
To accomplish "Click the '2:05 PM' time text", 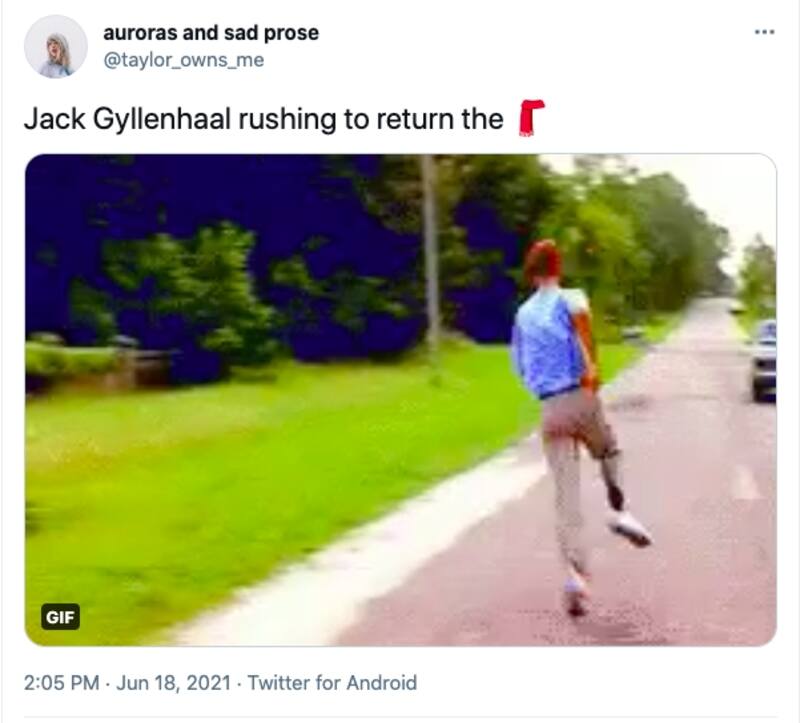I will tap(61, 682).
